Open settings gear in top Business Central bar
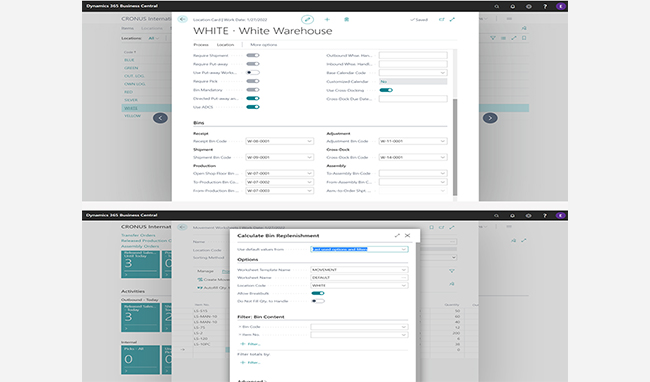650x382 pixels. pyautogui.click(x=529, y=6)
